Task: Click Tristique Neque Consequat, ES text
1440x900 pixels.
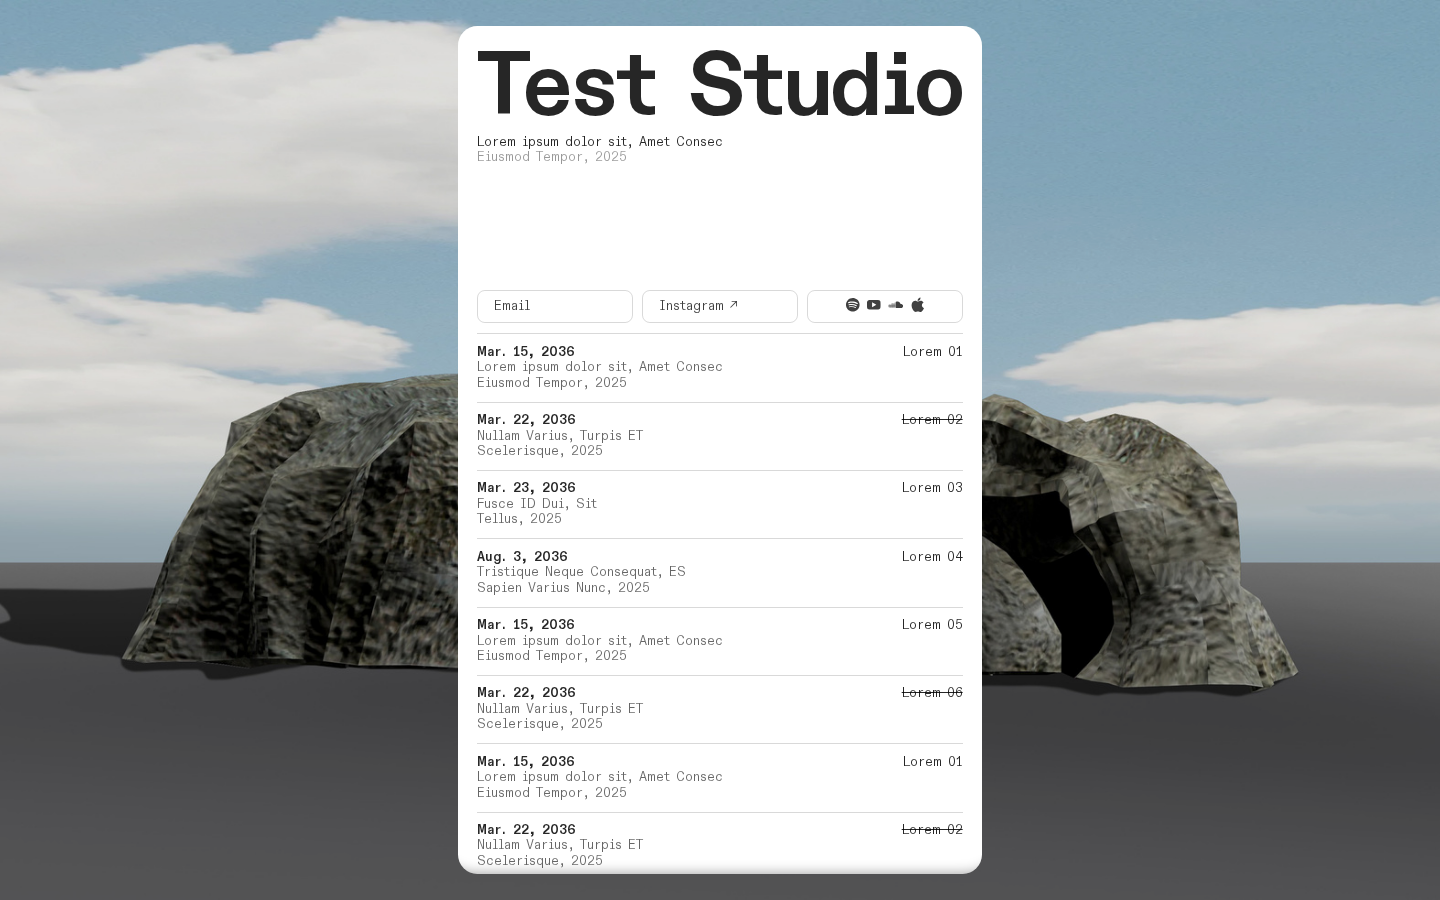Action: (x=581, y=572)
